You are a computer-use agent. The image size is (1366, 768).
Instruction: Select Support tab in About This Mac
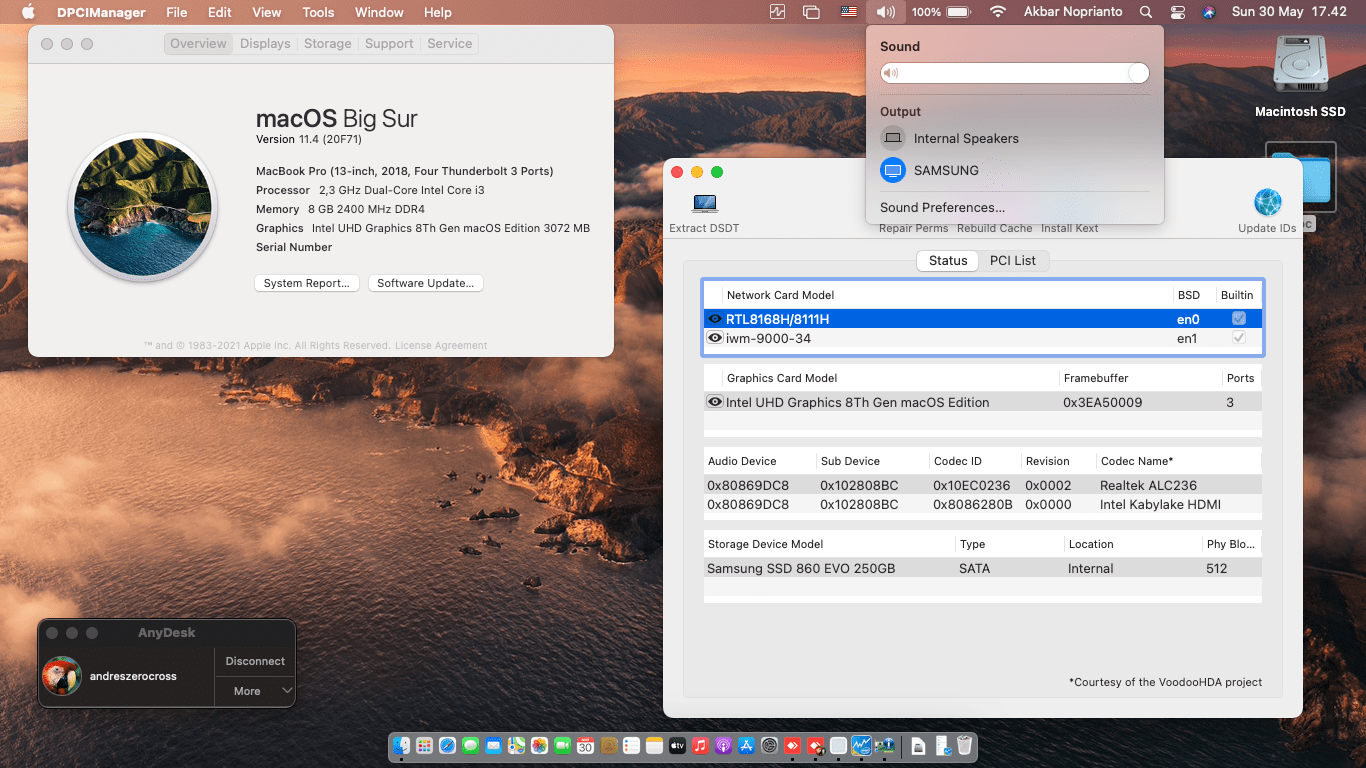click(389, 44)
